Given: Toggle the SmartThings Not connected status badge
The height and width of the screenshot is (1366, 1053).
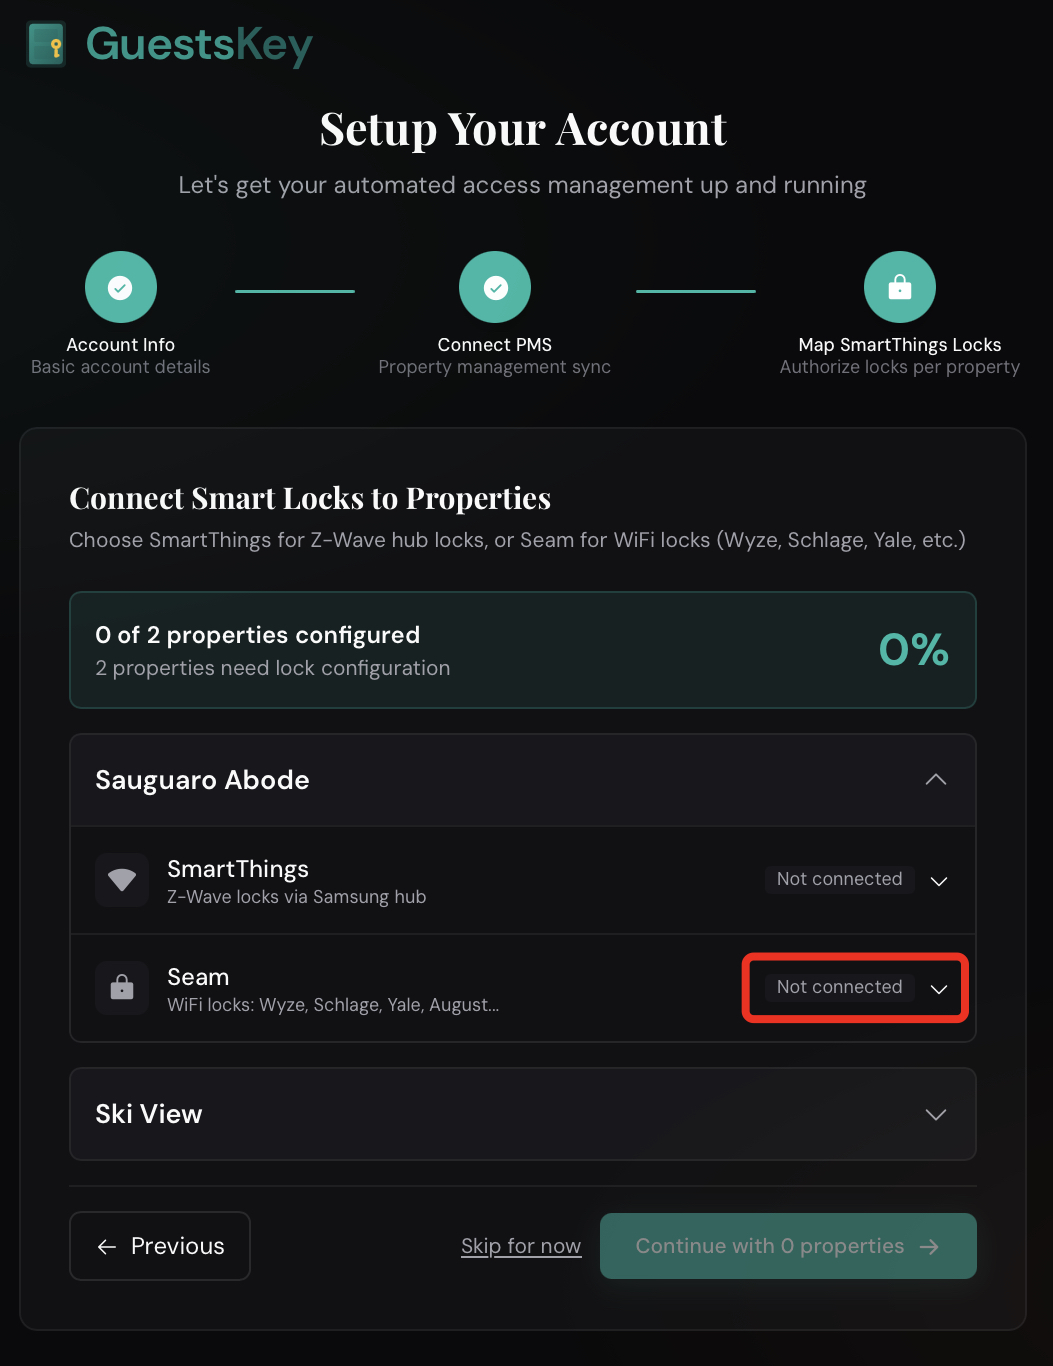Looking at the screenshot, I should pyautogui.click(x=839, y=879).
